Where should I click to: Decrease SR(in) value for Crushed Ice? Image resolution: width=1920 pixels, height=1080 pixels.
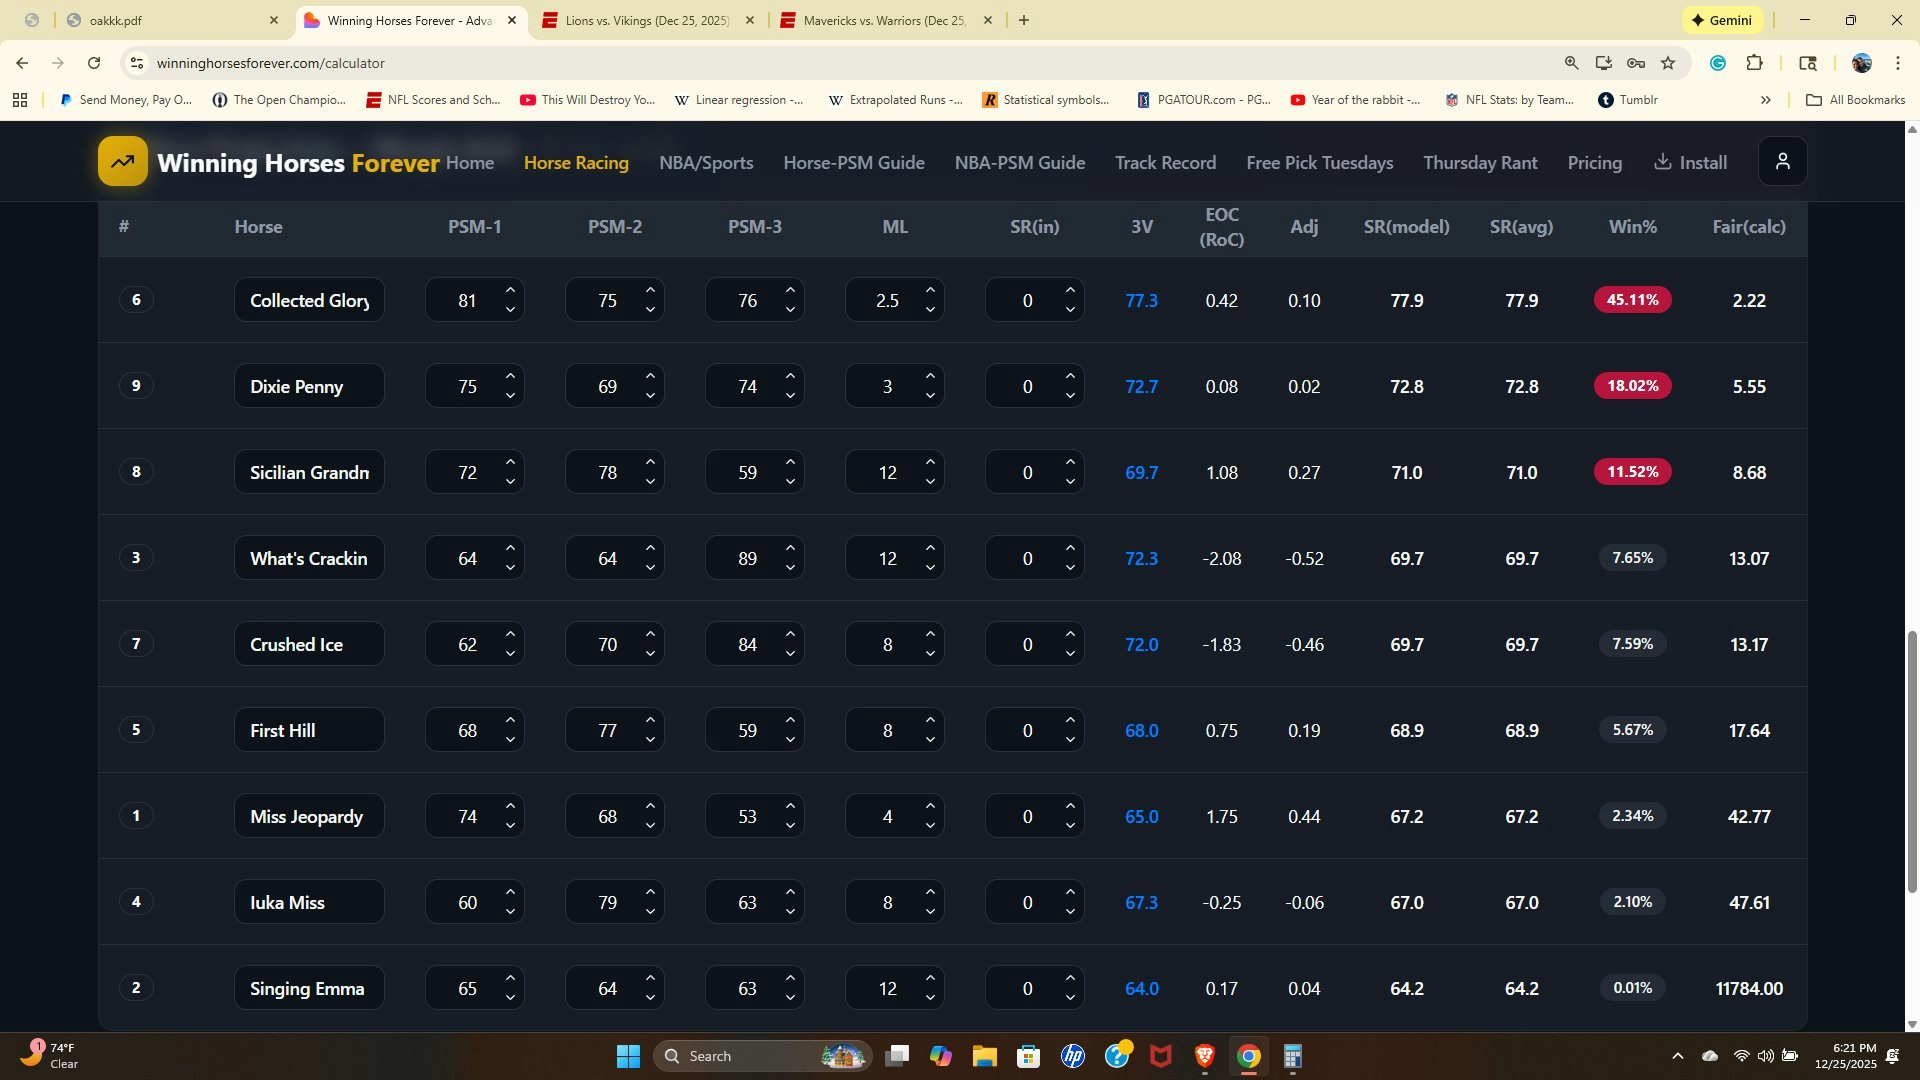pos(1070,654)
